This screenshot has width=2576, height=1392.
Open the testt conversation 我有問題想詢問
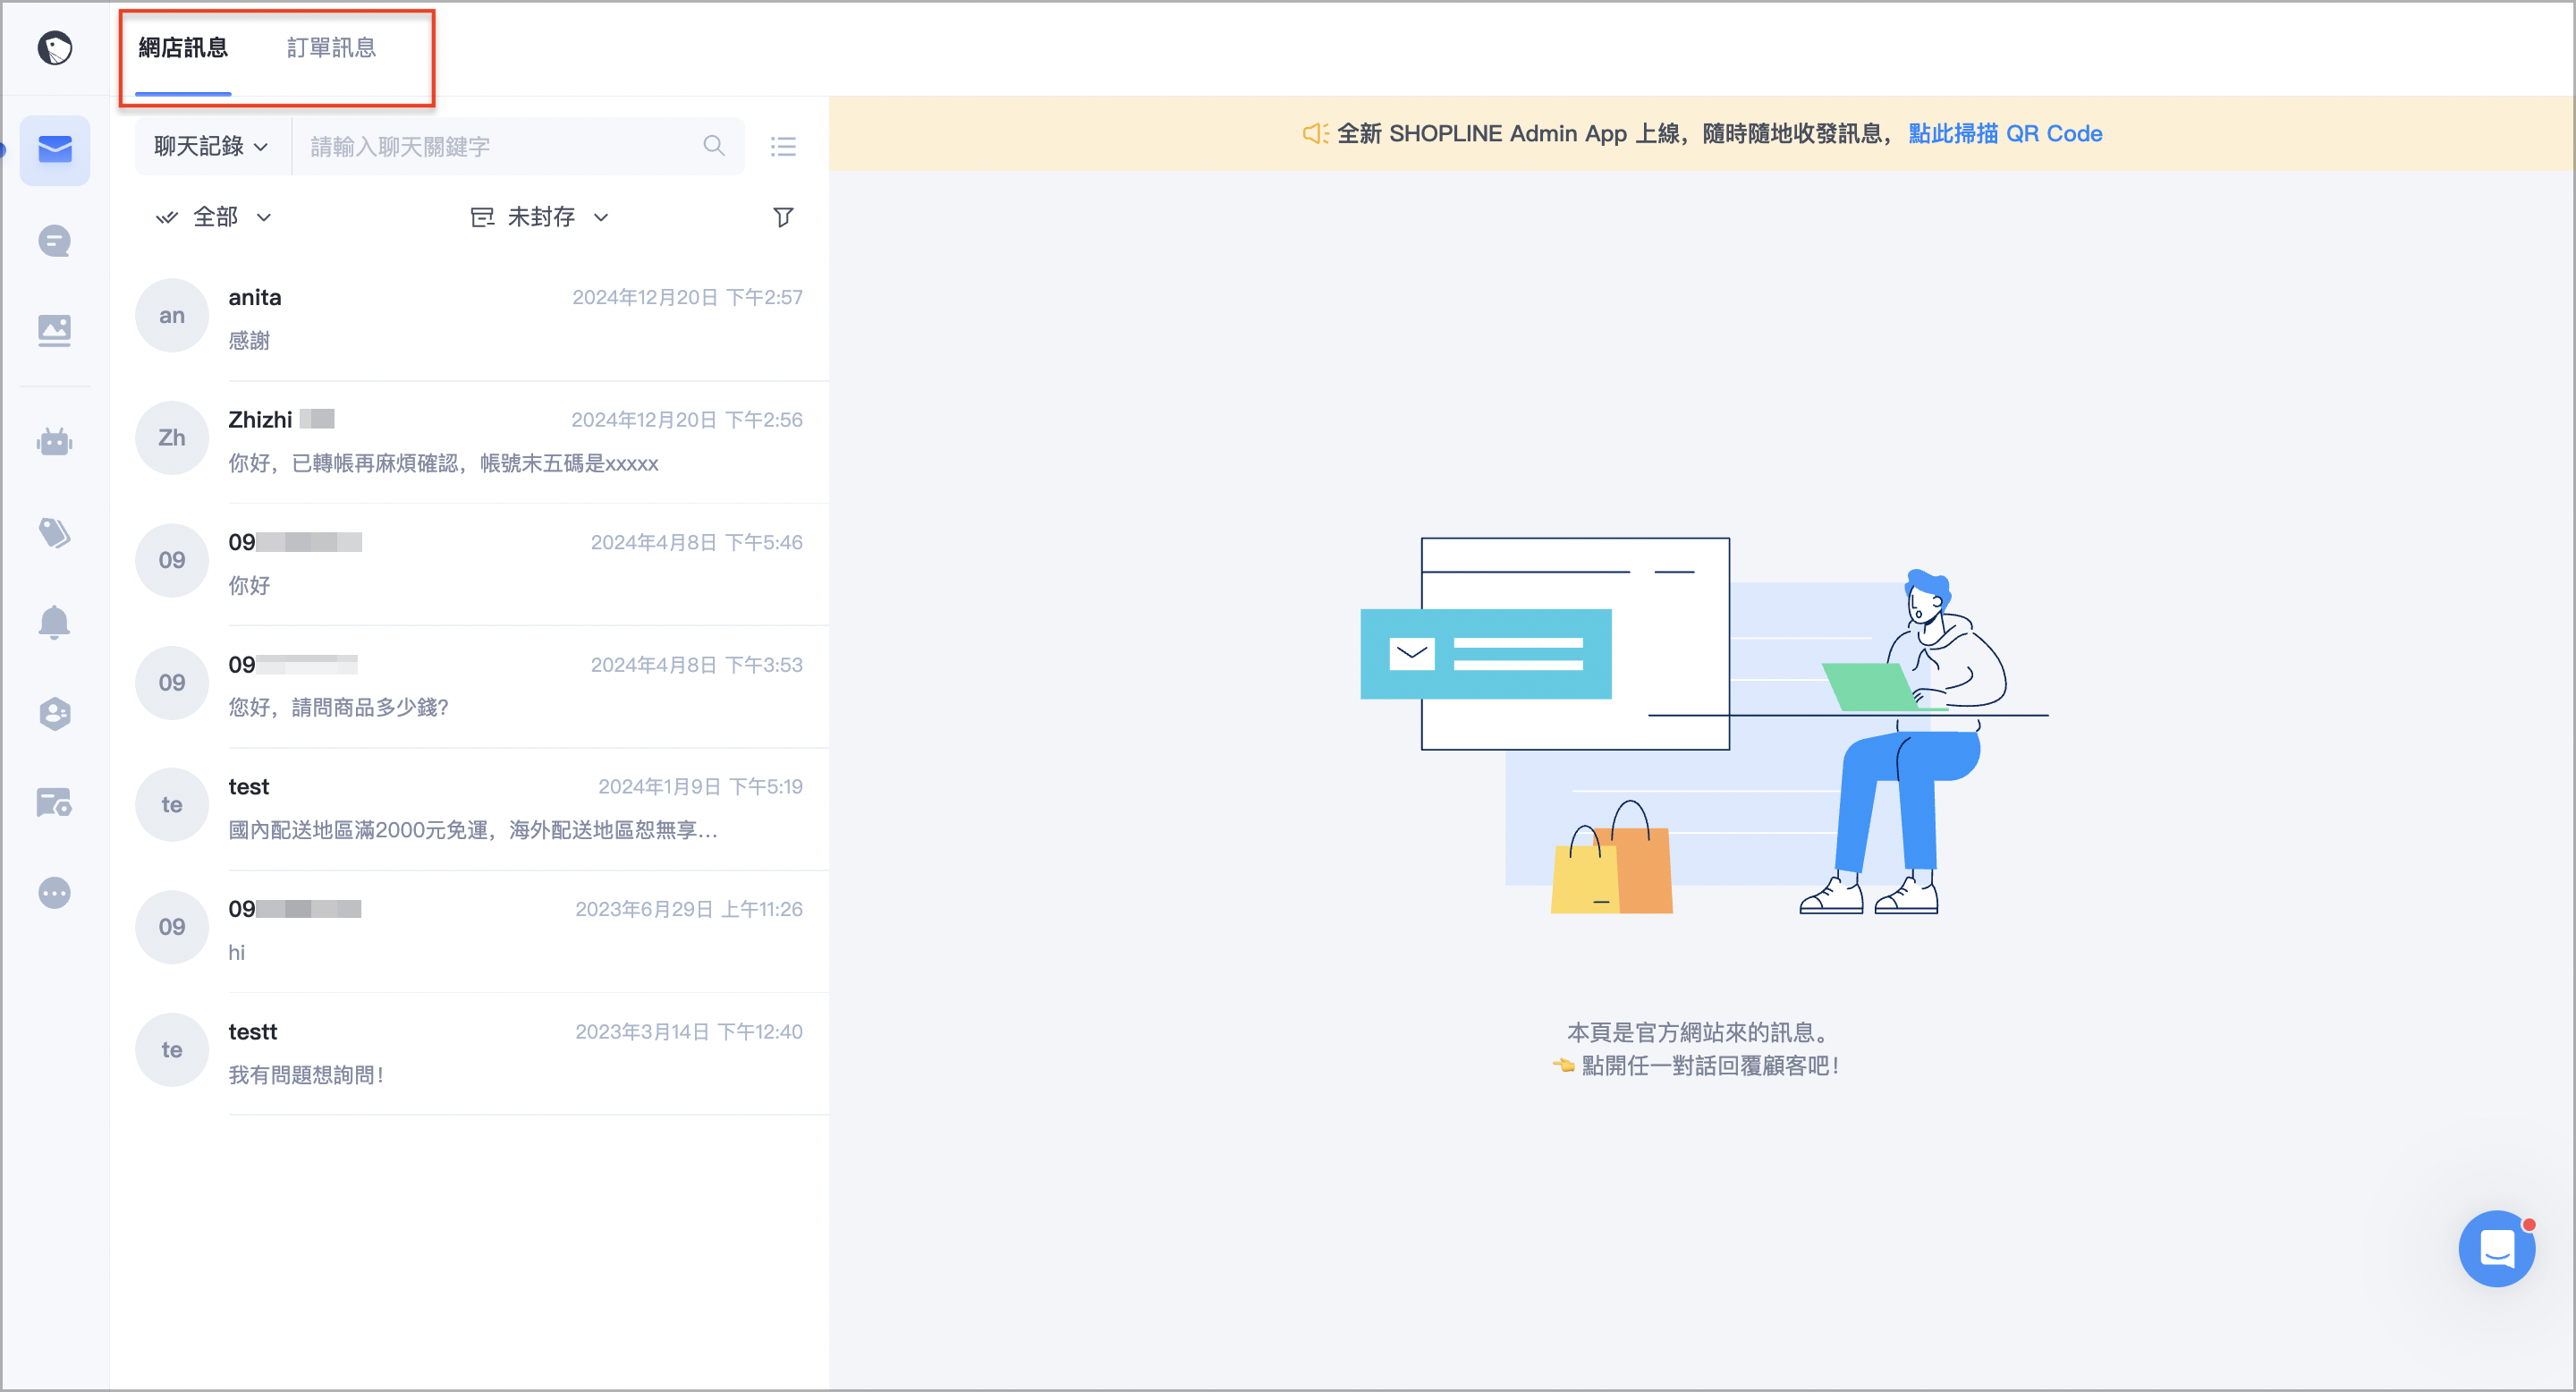(469, 1053)
